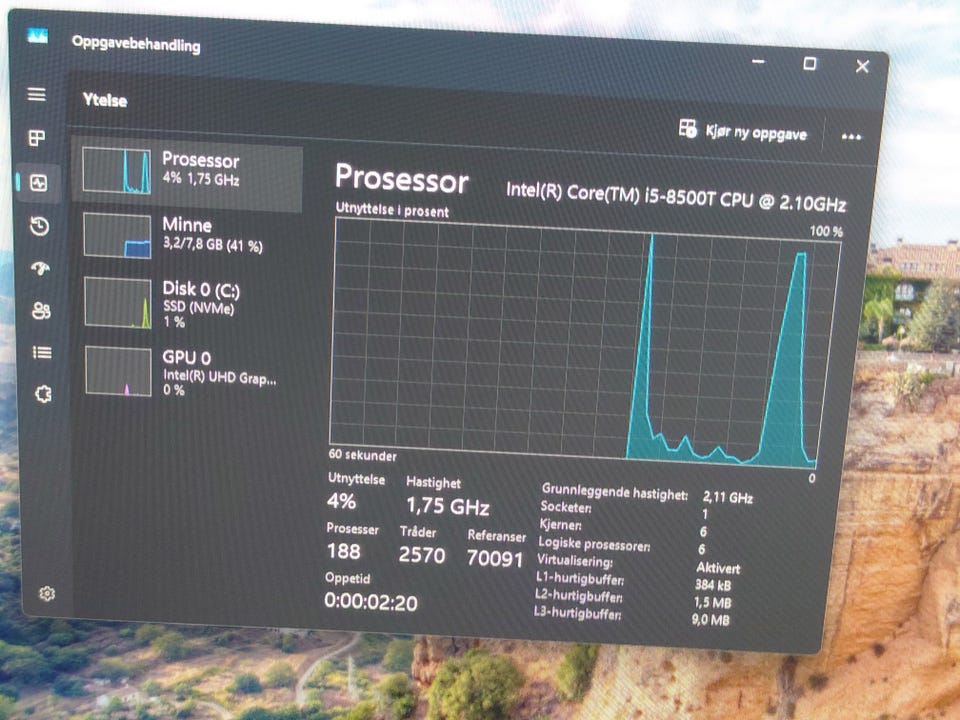Click the Oppetid value 0:00:02:20
Viewport: 960px width, 720px height.
click(x=371, y=602)
